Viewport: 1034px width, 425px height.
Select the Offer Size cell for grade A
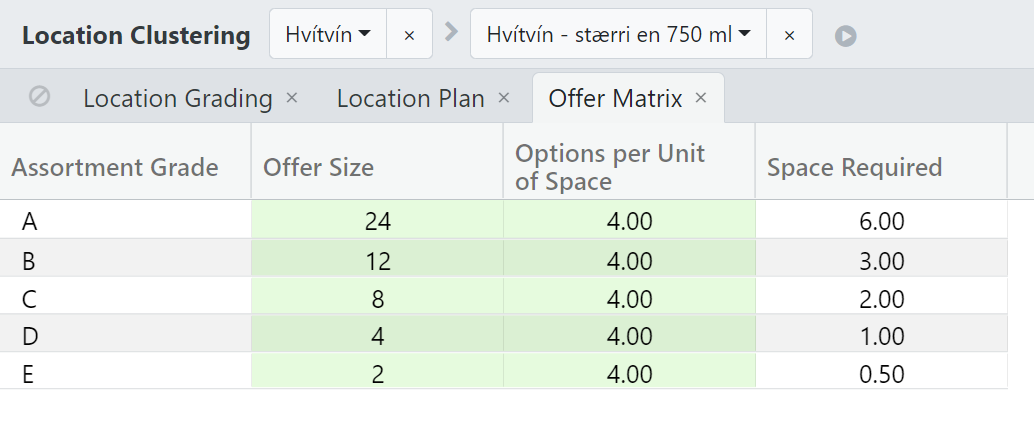click(377, 222)
